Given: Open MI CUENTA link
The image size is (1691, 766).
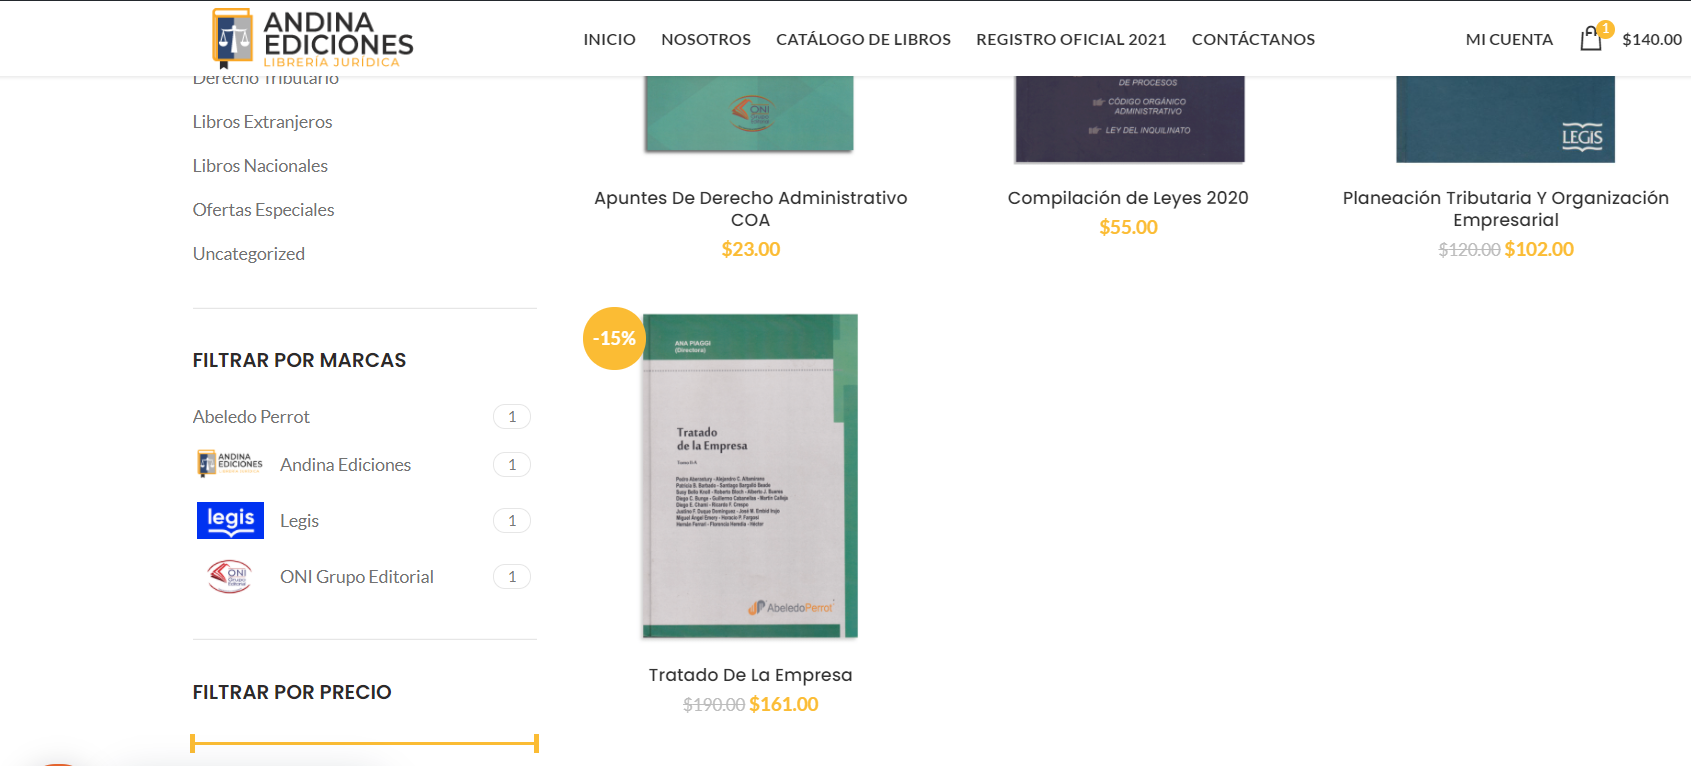Looking at the screenshot, I should pos(1509,39).
